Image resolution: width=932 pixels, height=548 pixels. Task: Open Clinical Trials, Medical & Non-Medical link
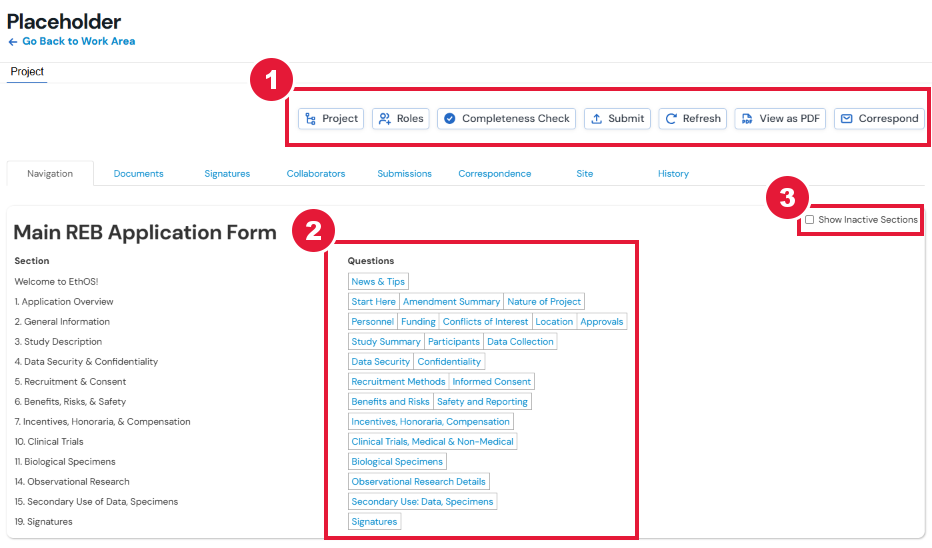432,442
